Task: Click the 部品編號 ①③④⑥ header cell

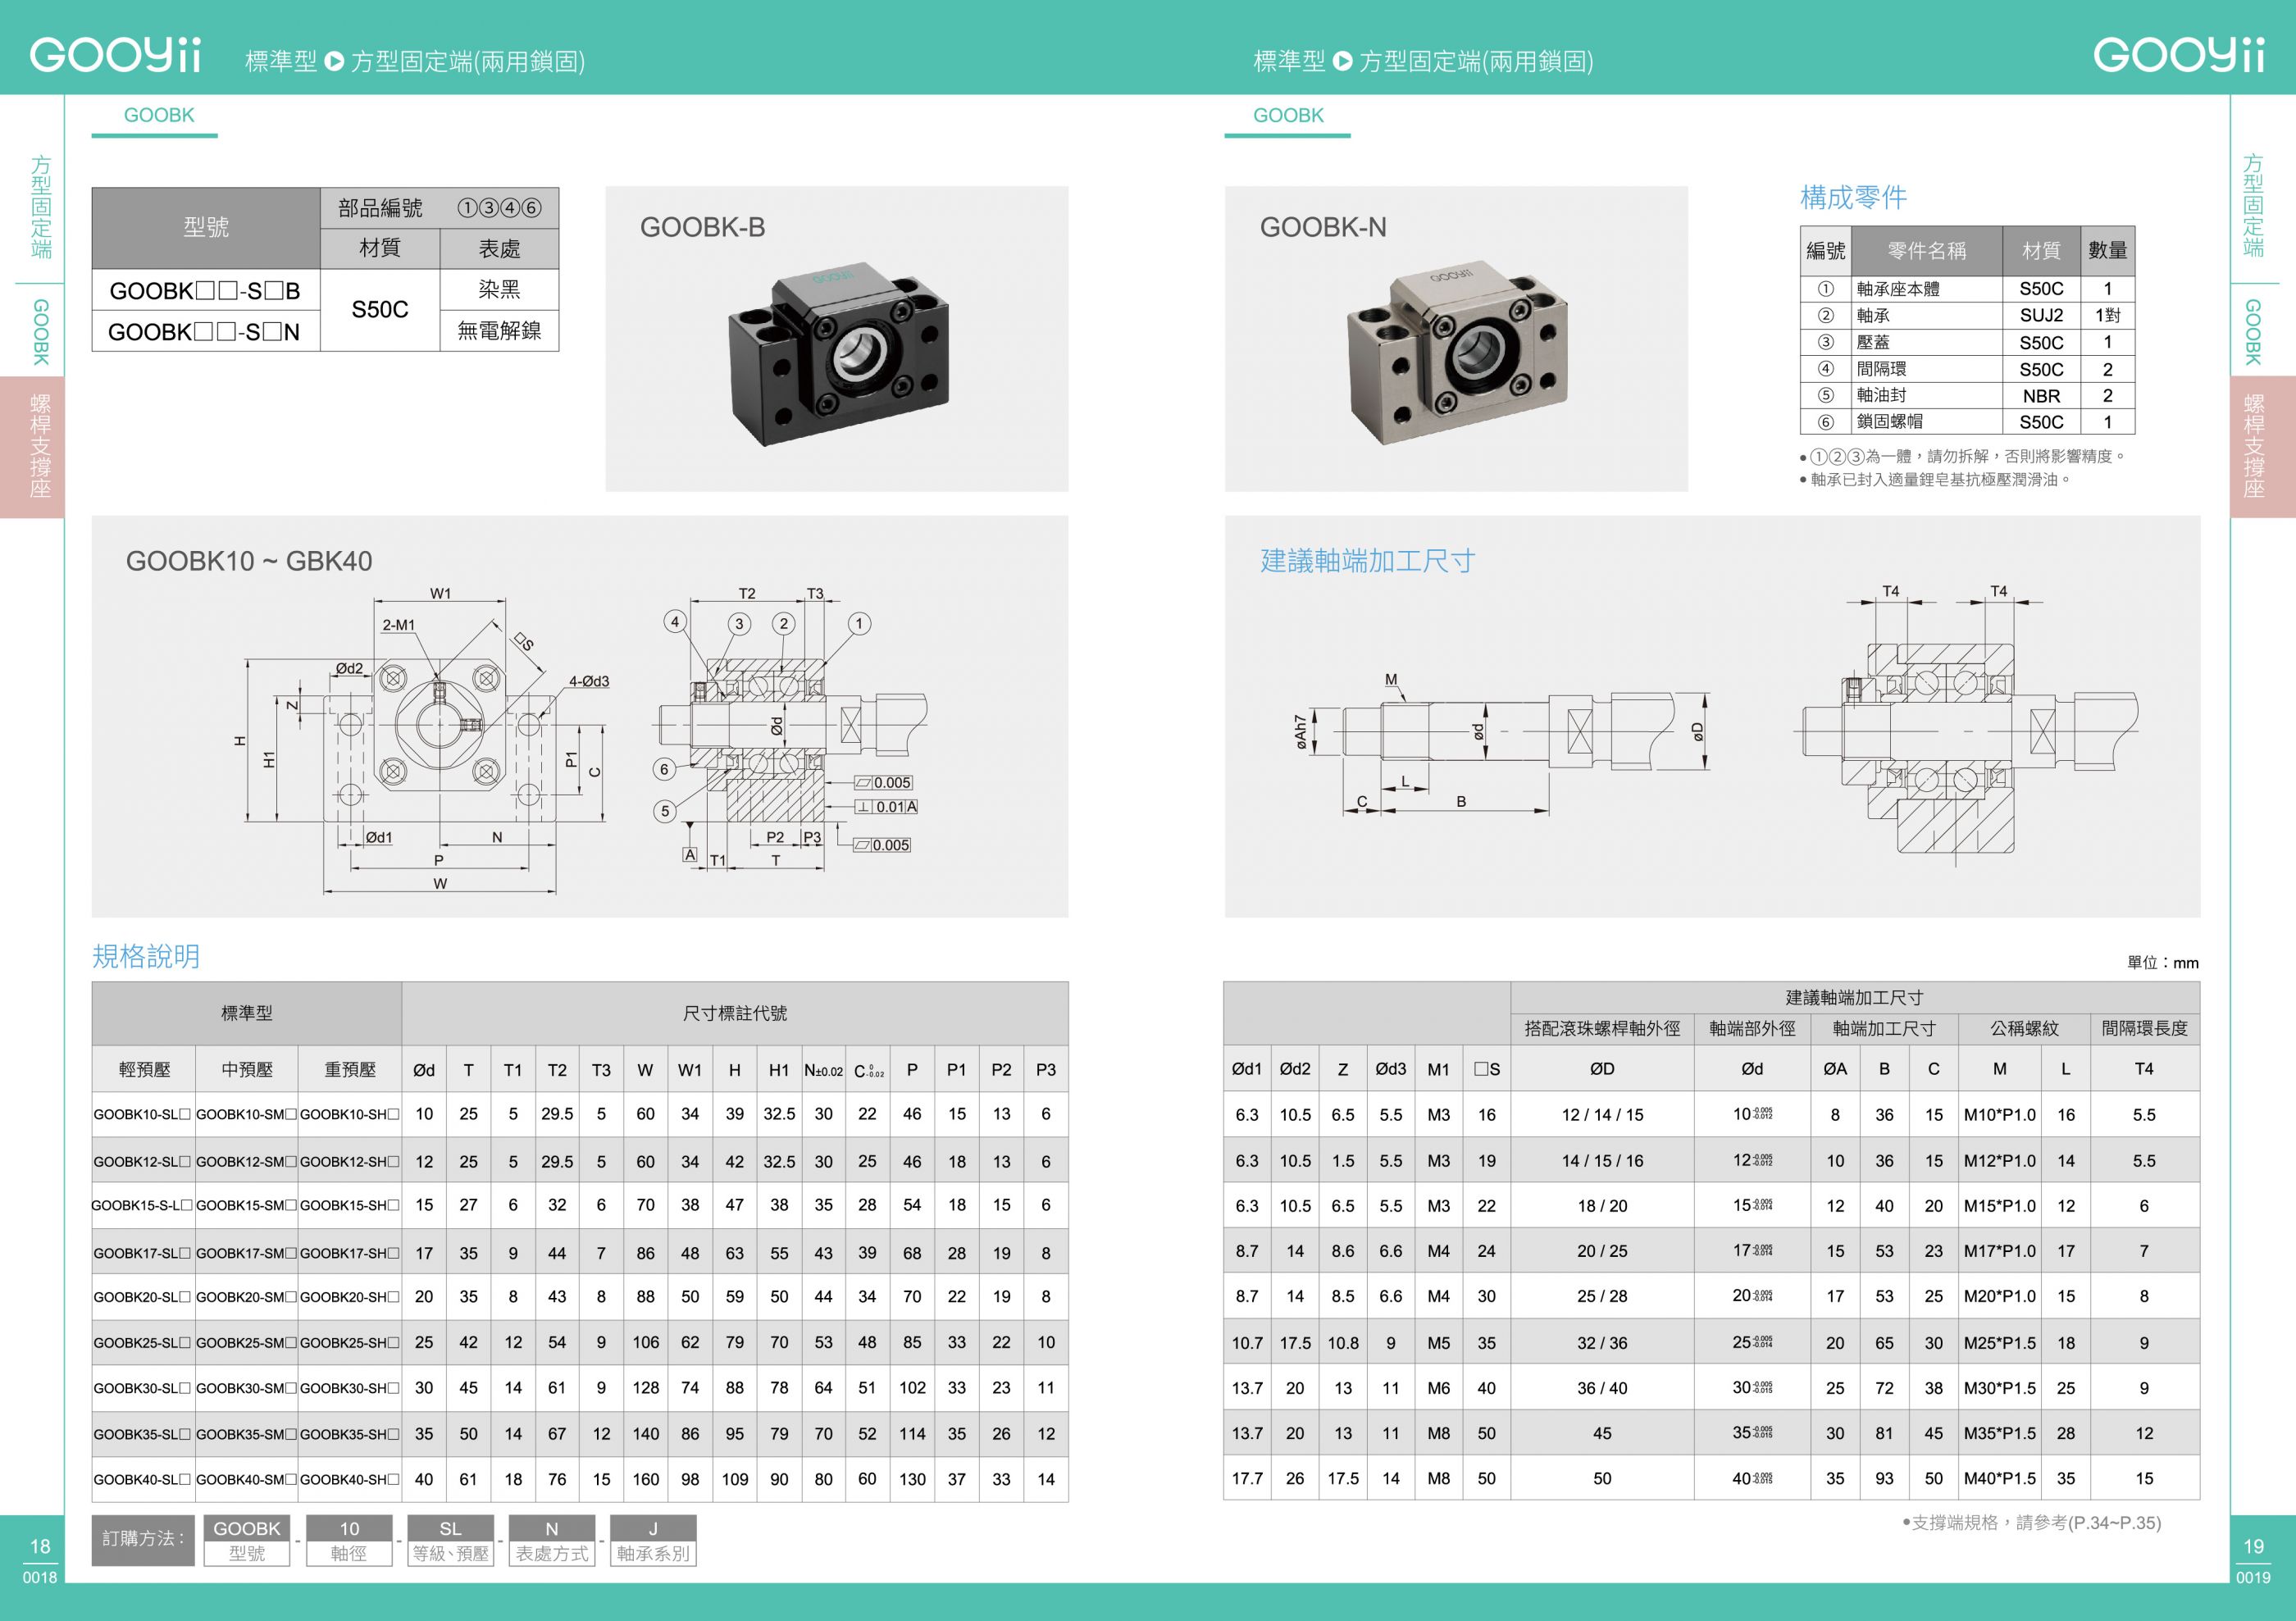Action: [440, 208]
